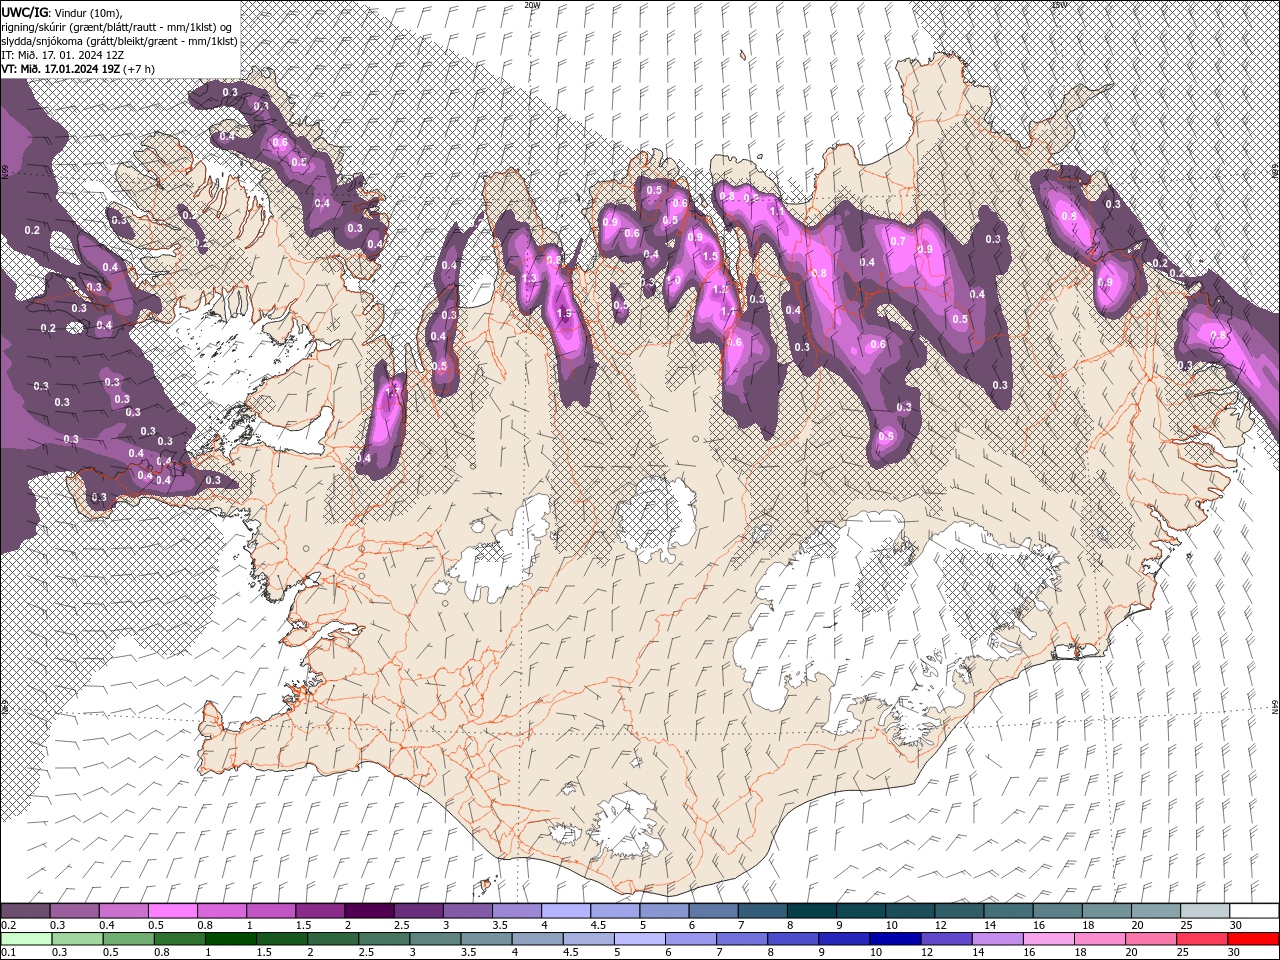Select the 2–2.5 green swatch in lower legend row
Screen dimensions: 1280x960
(333, 939)
